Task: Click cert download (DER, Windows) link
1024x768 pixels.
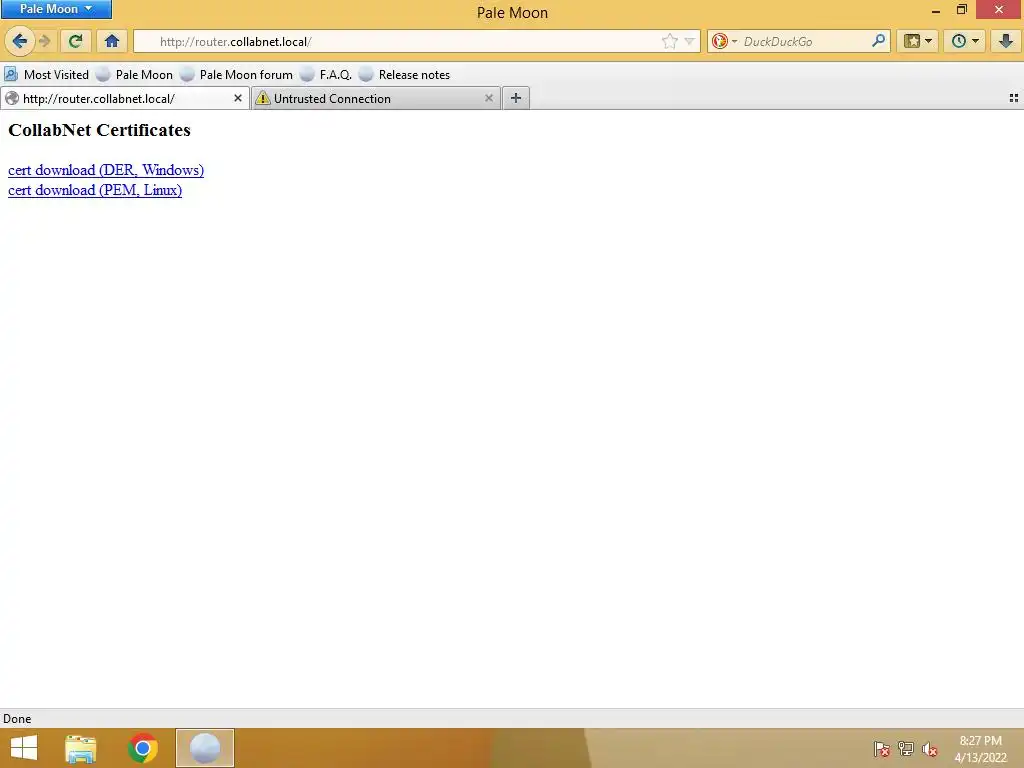Action: 106,170
